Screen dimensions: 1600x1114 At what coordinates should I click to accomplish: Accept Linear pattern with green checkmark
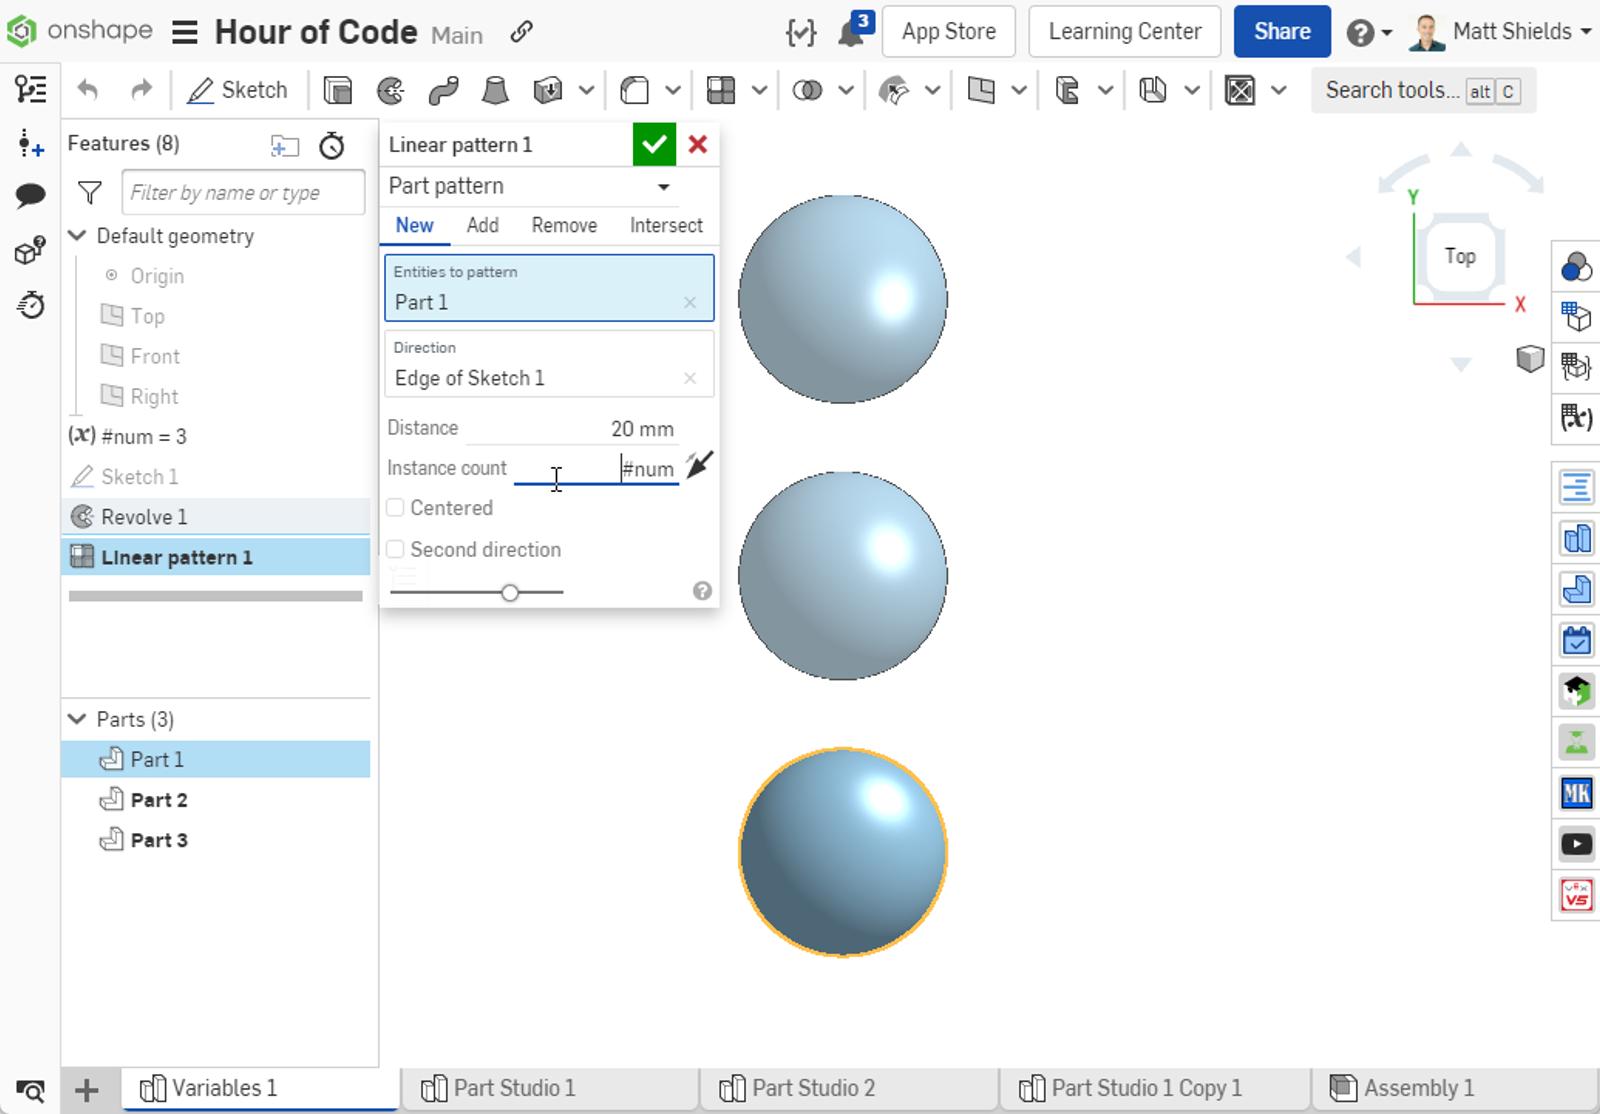point(654,145)
